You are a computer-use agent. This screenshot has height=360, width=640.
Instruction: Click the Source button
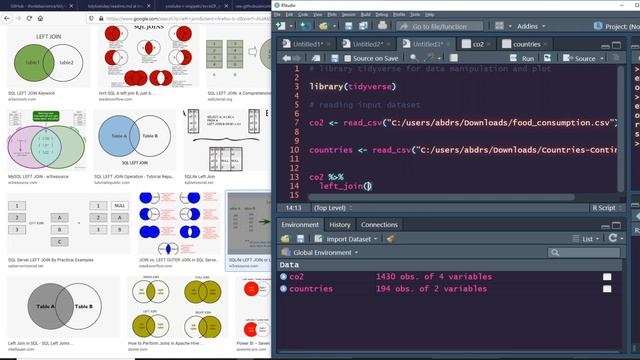click(x=579, y=58)
